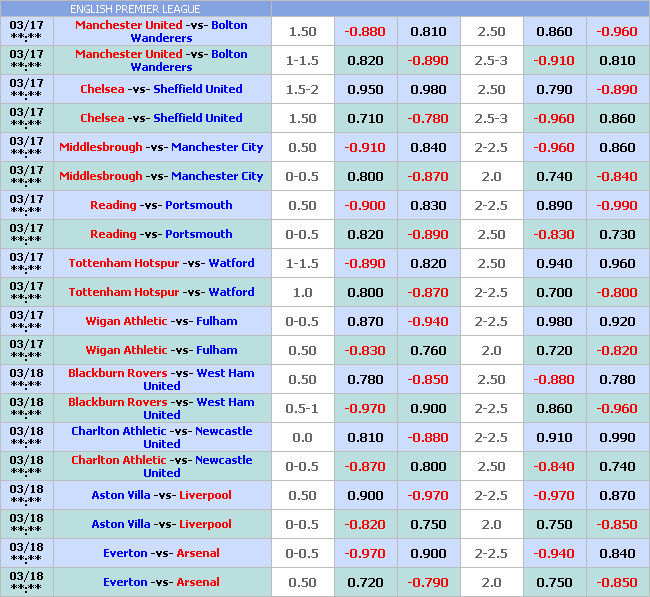Click 0.740 over odds for Middlesbrough match
The image size is (650, 597).
554,176
